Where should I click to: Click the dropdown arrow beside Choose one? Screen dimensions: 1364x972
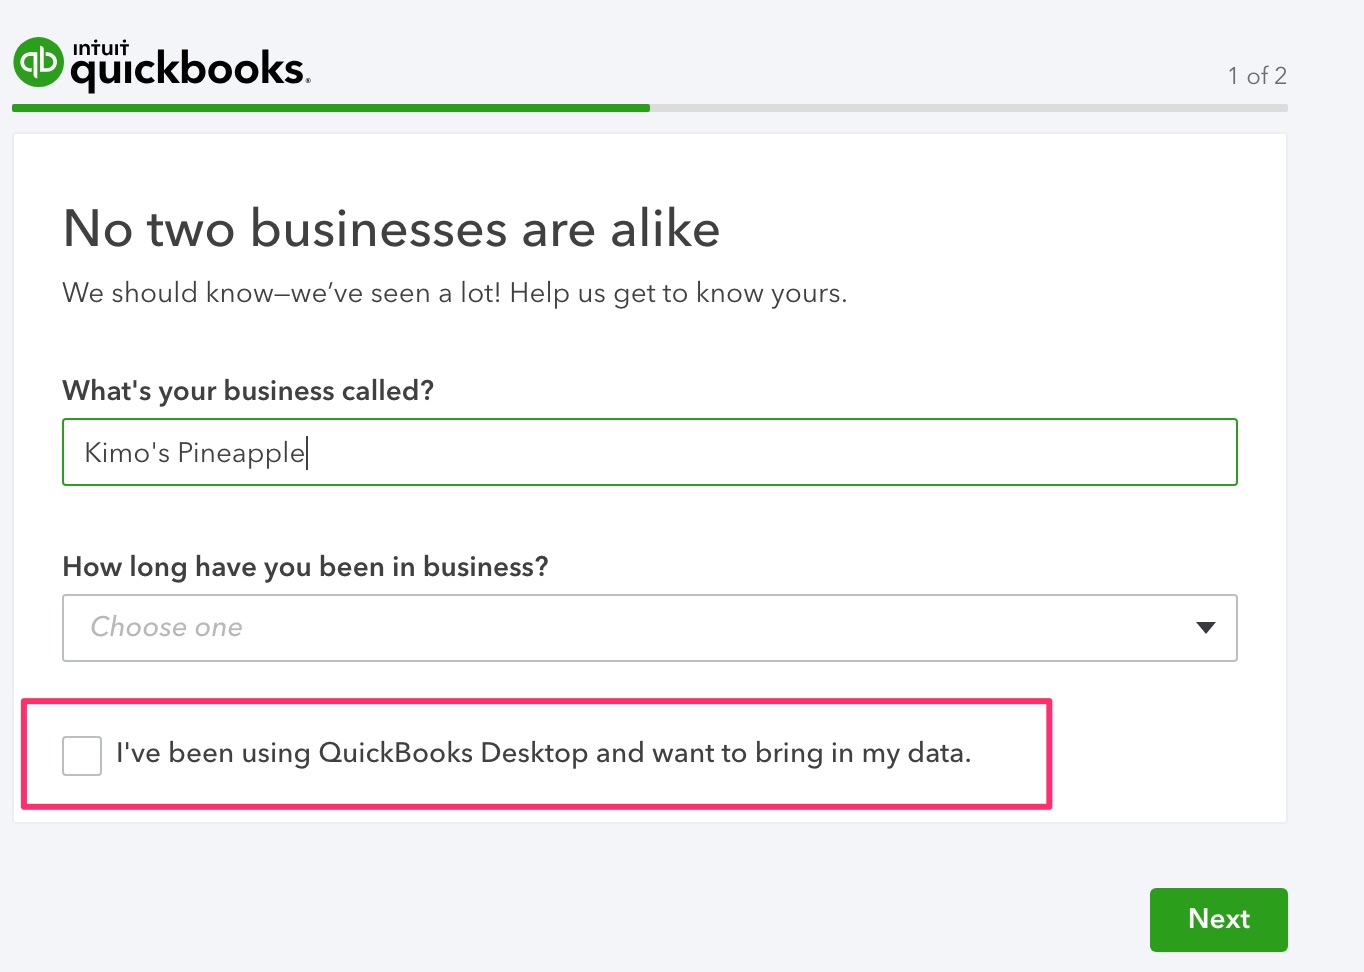pyautogui.click(x=1206, y=628)
